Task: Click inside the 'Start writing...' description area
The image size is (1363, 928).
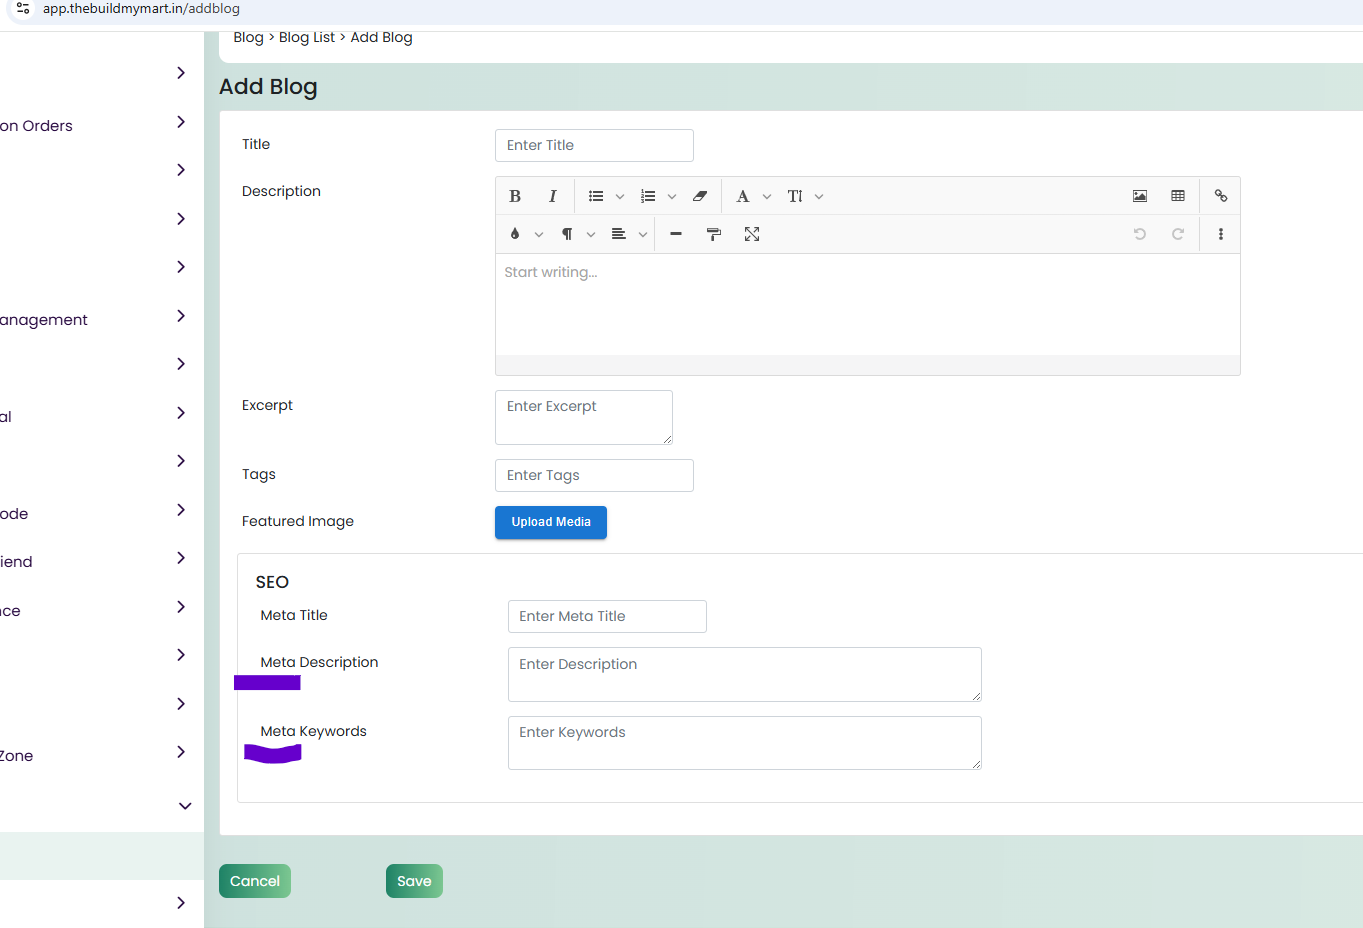Action: [x=868, y=304]
